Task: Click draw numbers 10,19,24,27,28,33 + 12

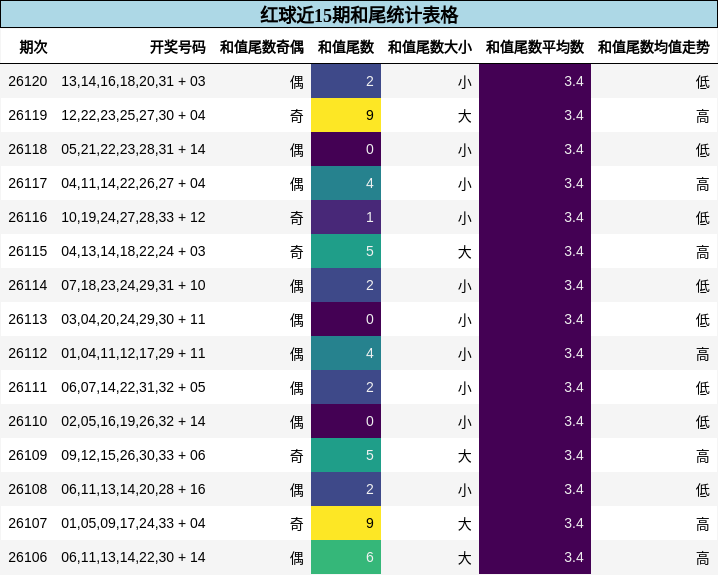Action: [133, 217]
